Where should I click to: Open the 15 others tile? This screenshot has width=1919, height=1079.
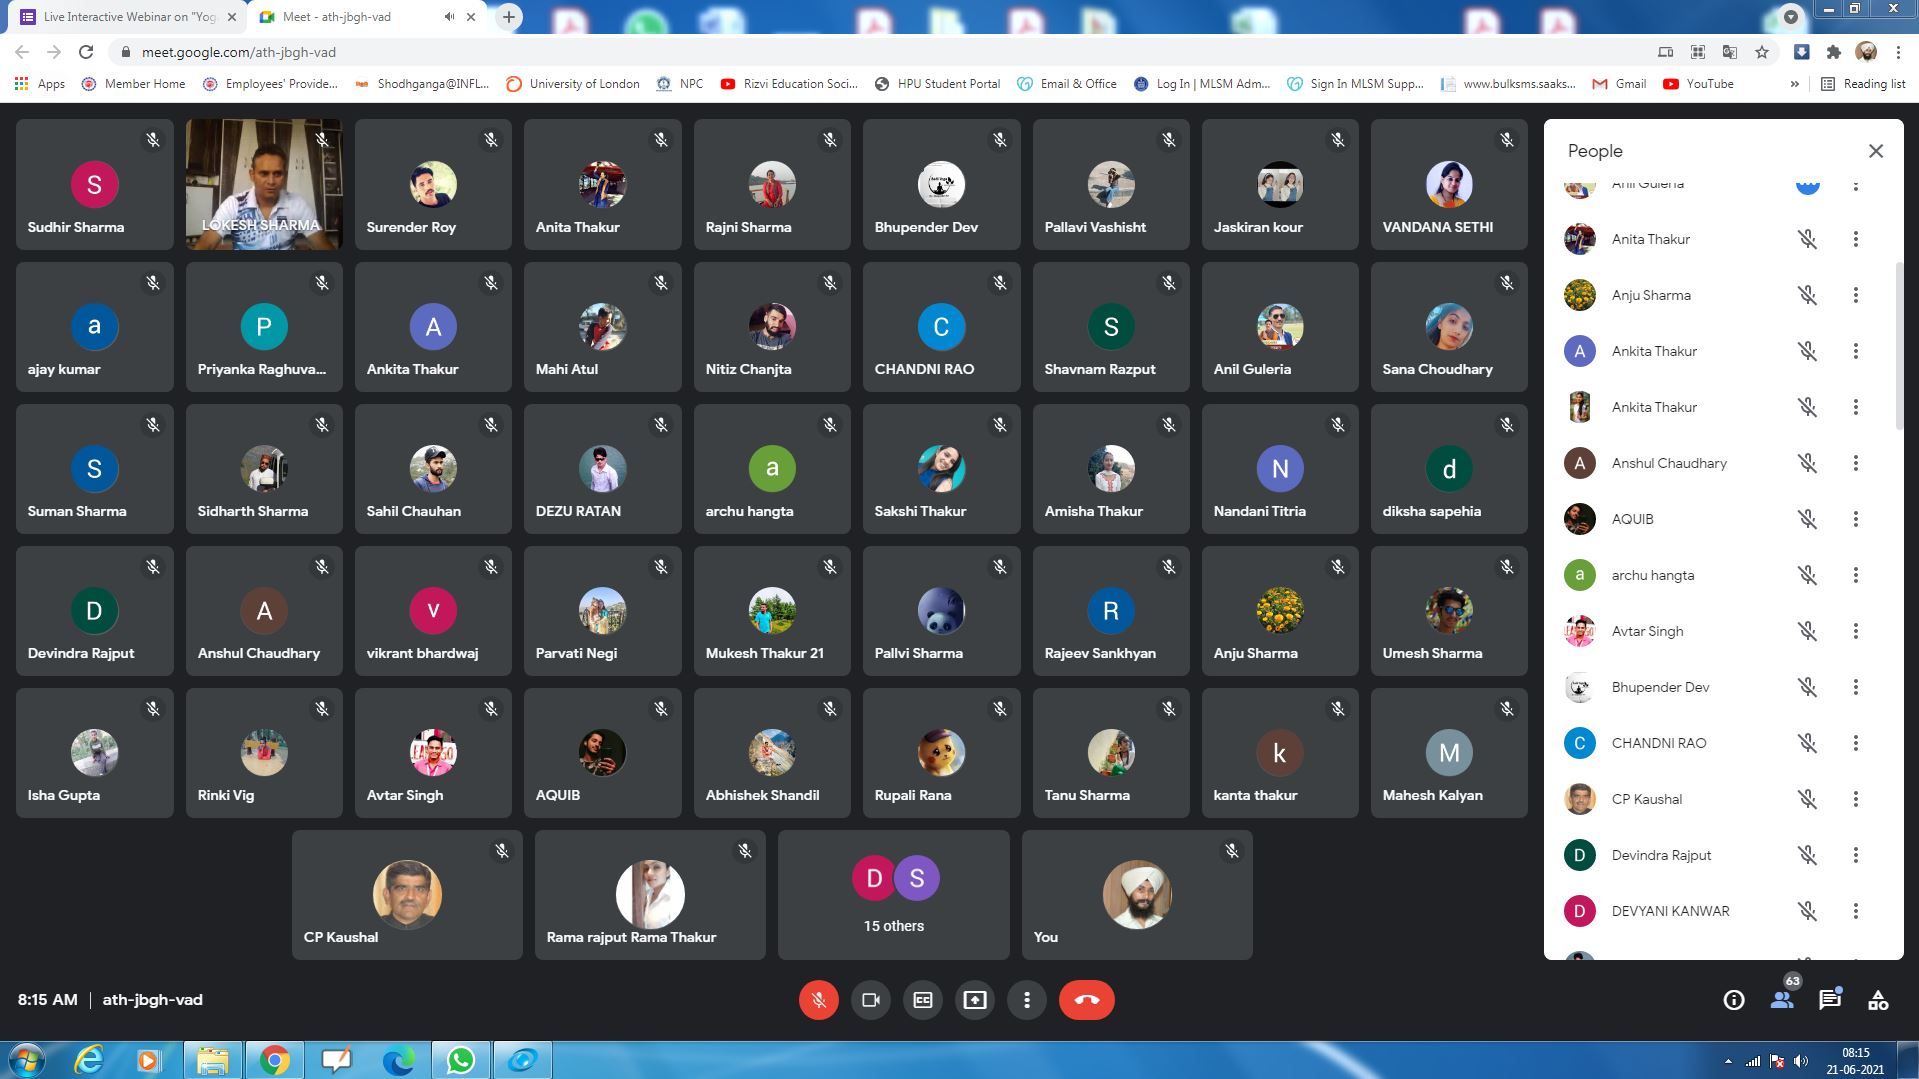[894, 895]
